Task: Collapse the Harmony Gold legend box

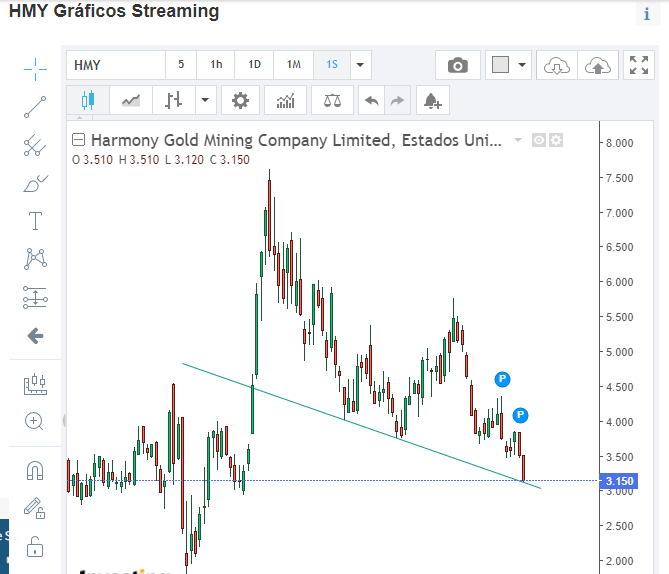Action: tap(79, 140)
